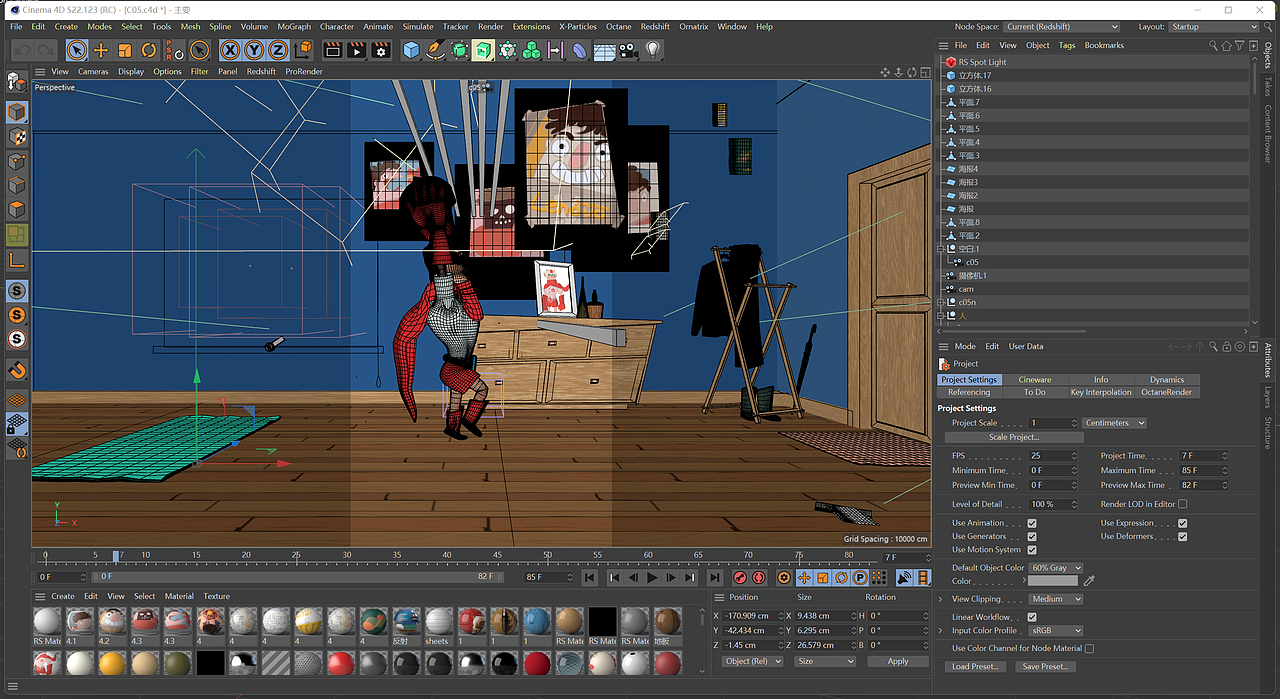Activate the Live Selection arrow tool
Screen dimensions: 1280x699
point(77,50)
